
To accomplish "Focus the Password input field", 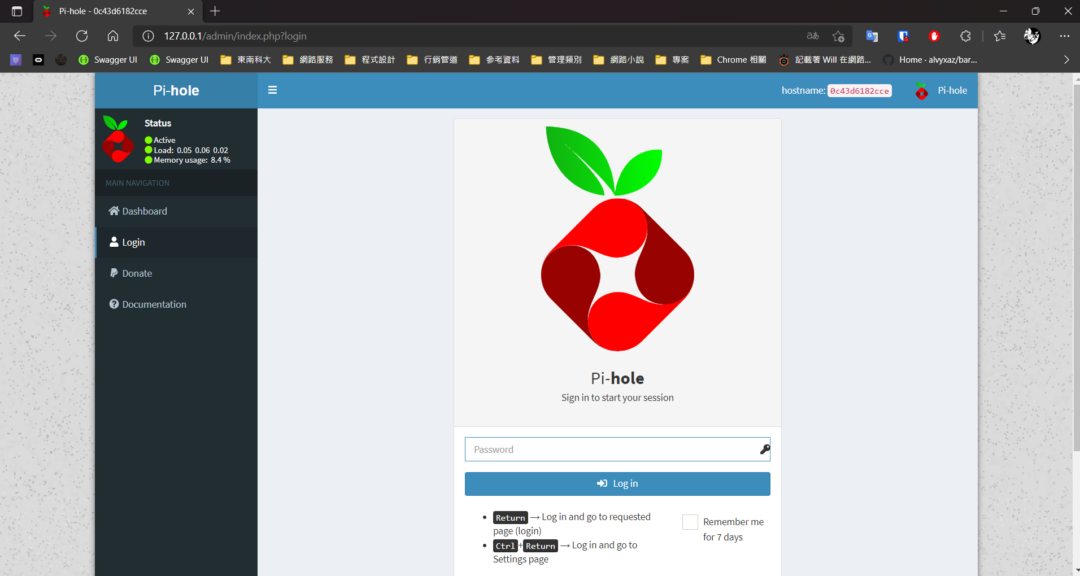I will pyautogui.click(x=617, y=449).
